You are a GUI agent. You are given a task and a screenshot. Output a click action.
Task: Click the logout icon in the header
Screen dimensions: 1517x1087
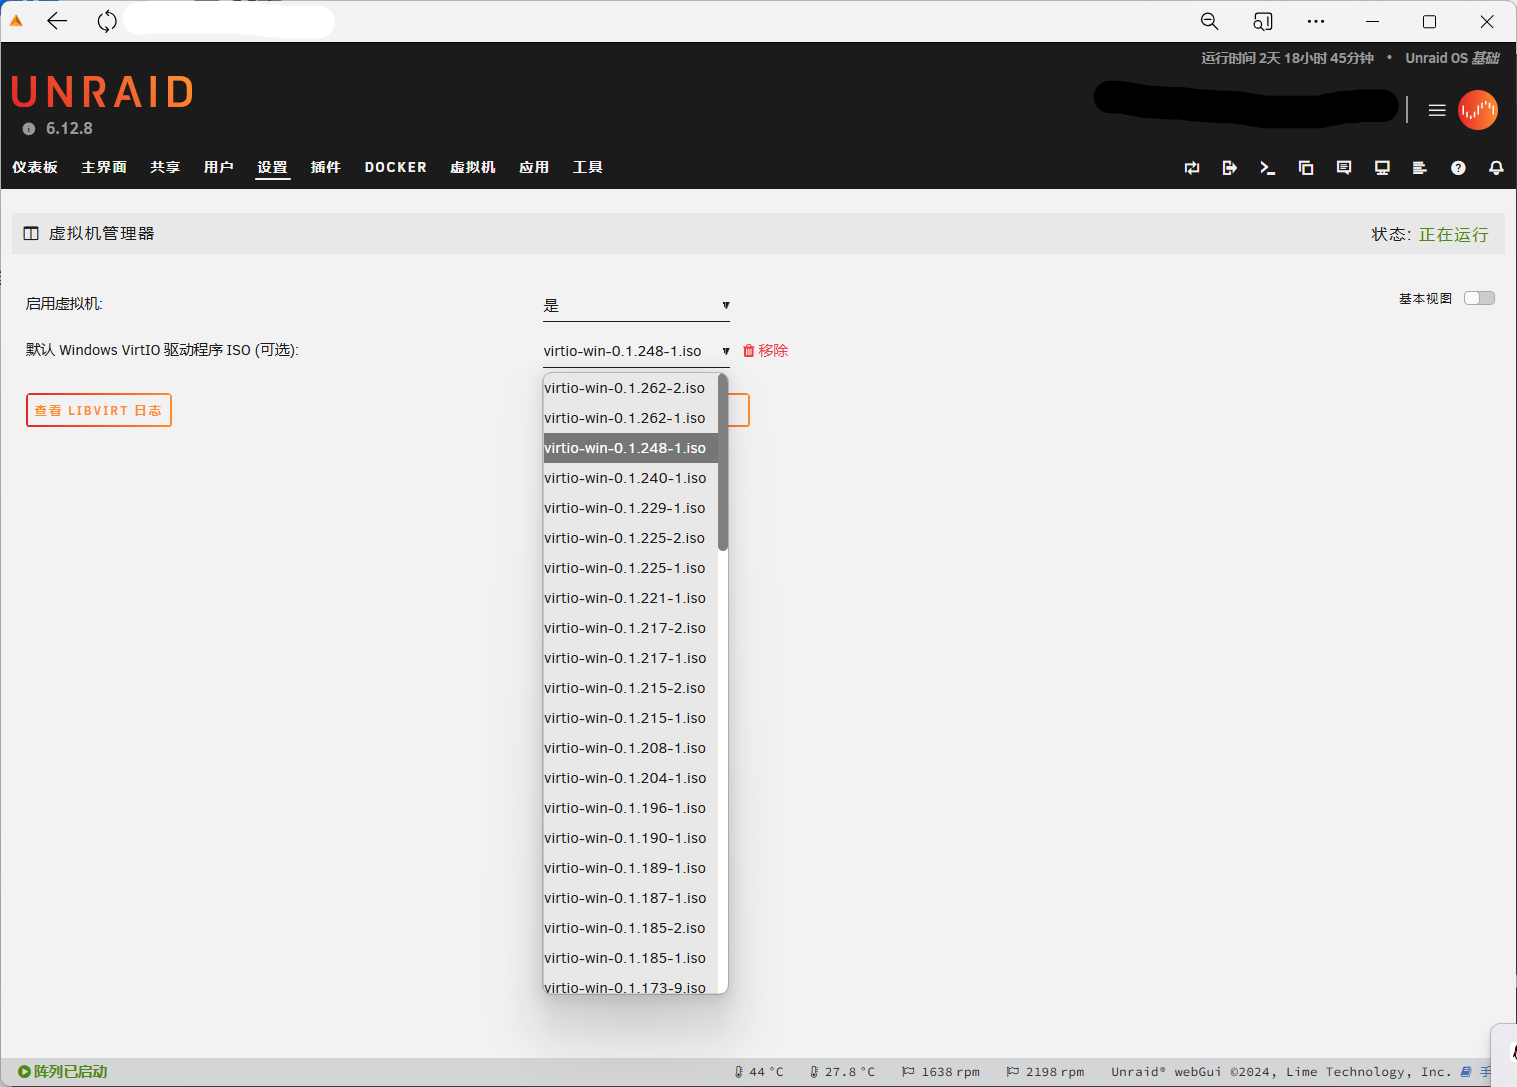[1229, 168]
